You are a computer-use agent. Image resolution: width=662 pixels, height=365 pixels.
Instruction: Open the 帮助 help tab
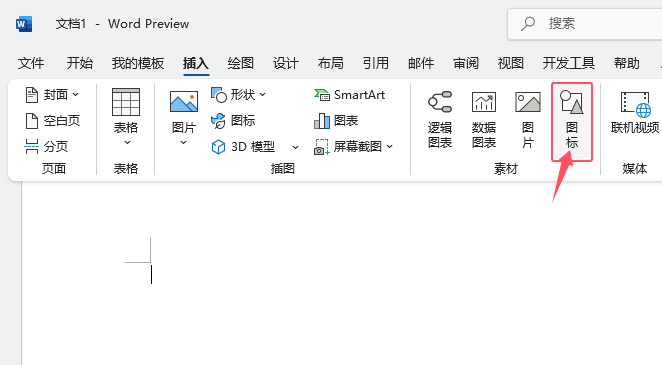tap(627, 63)
